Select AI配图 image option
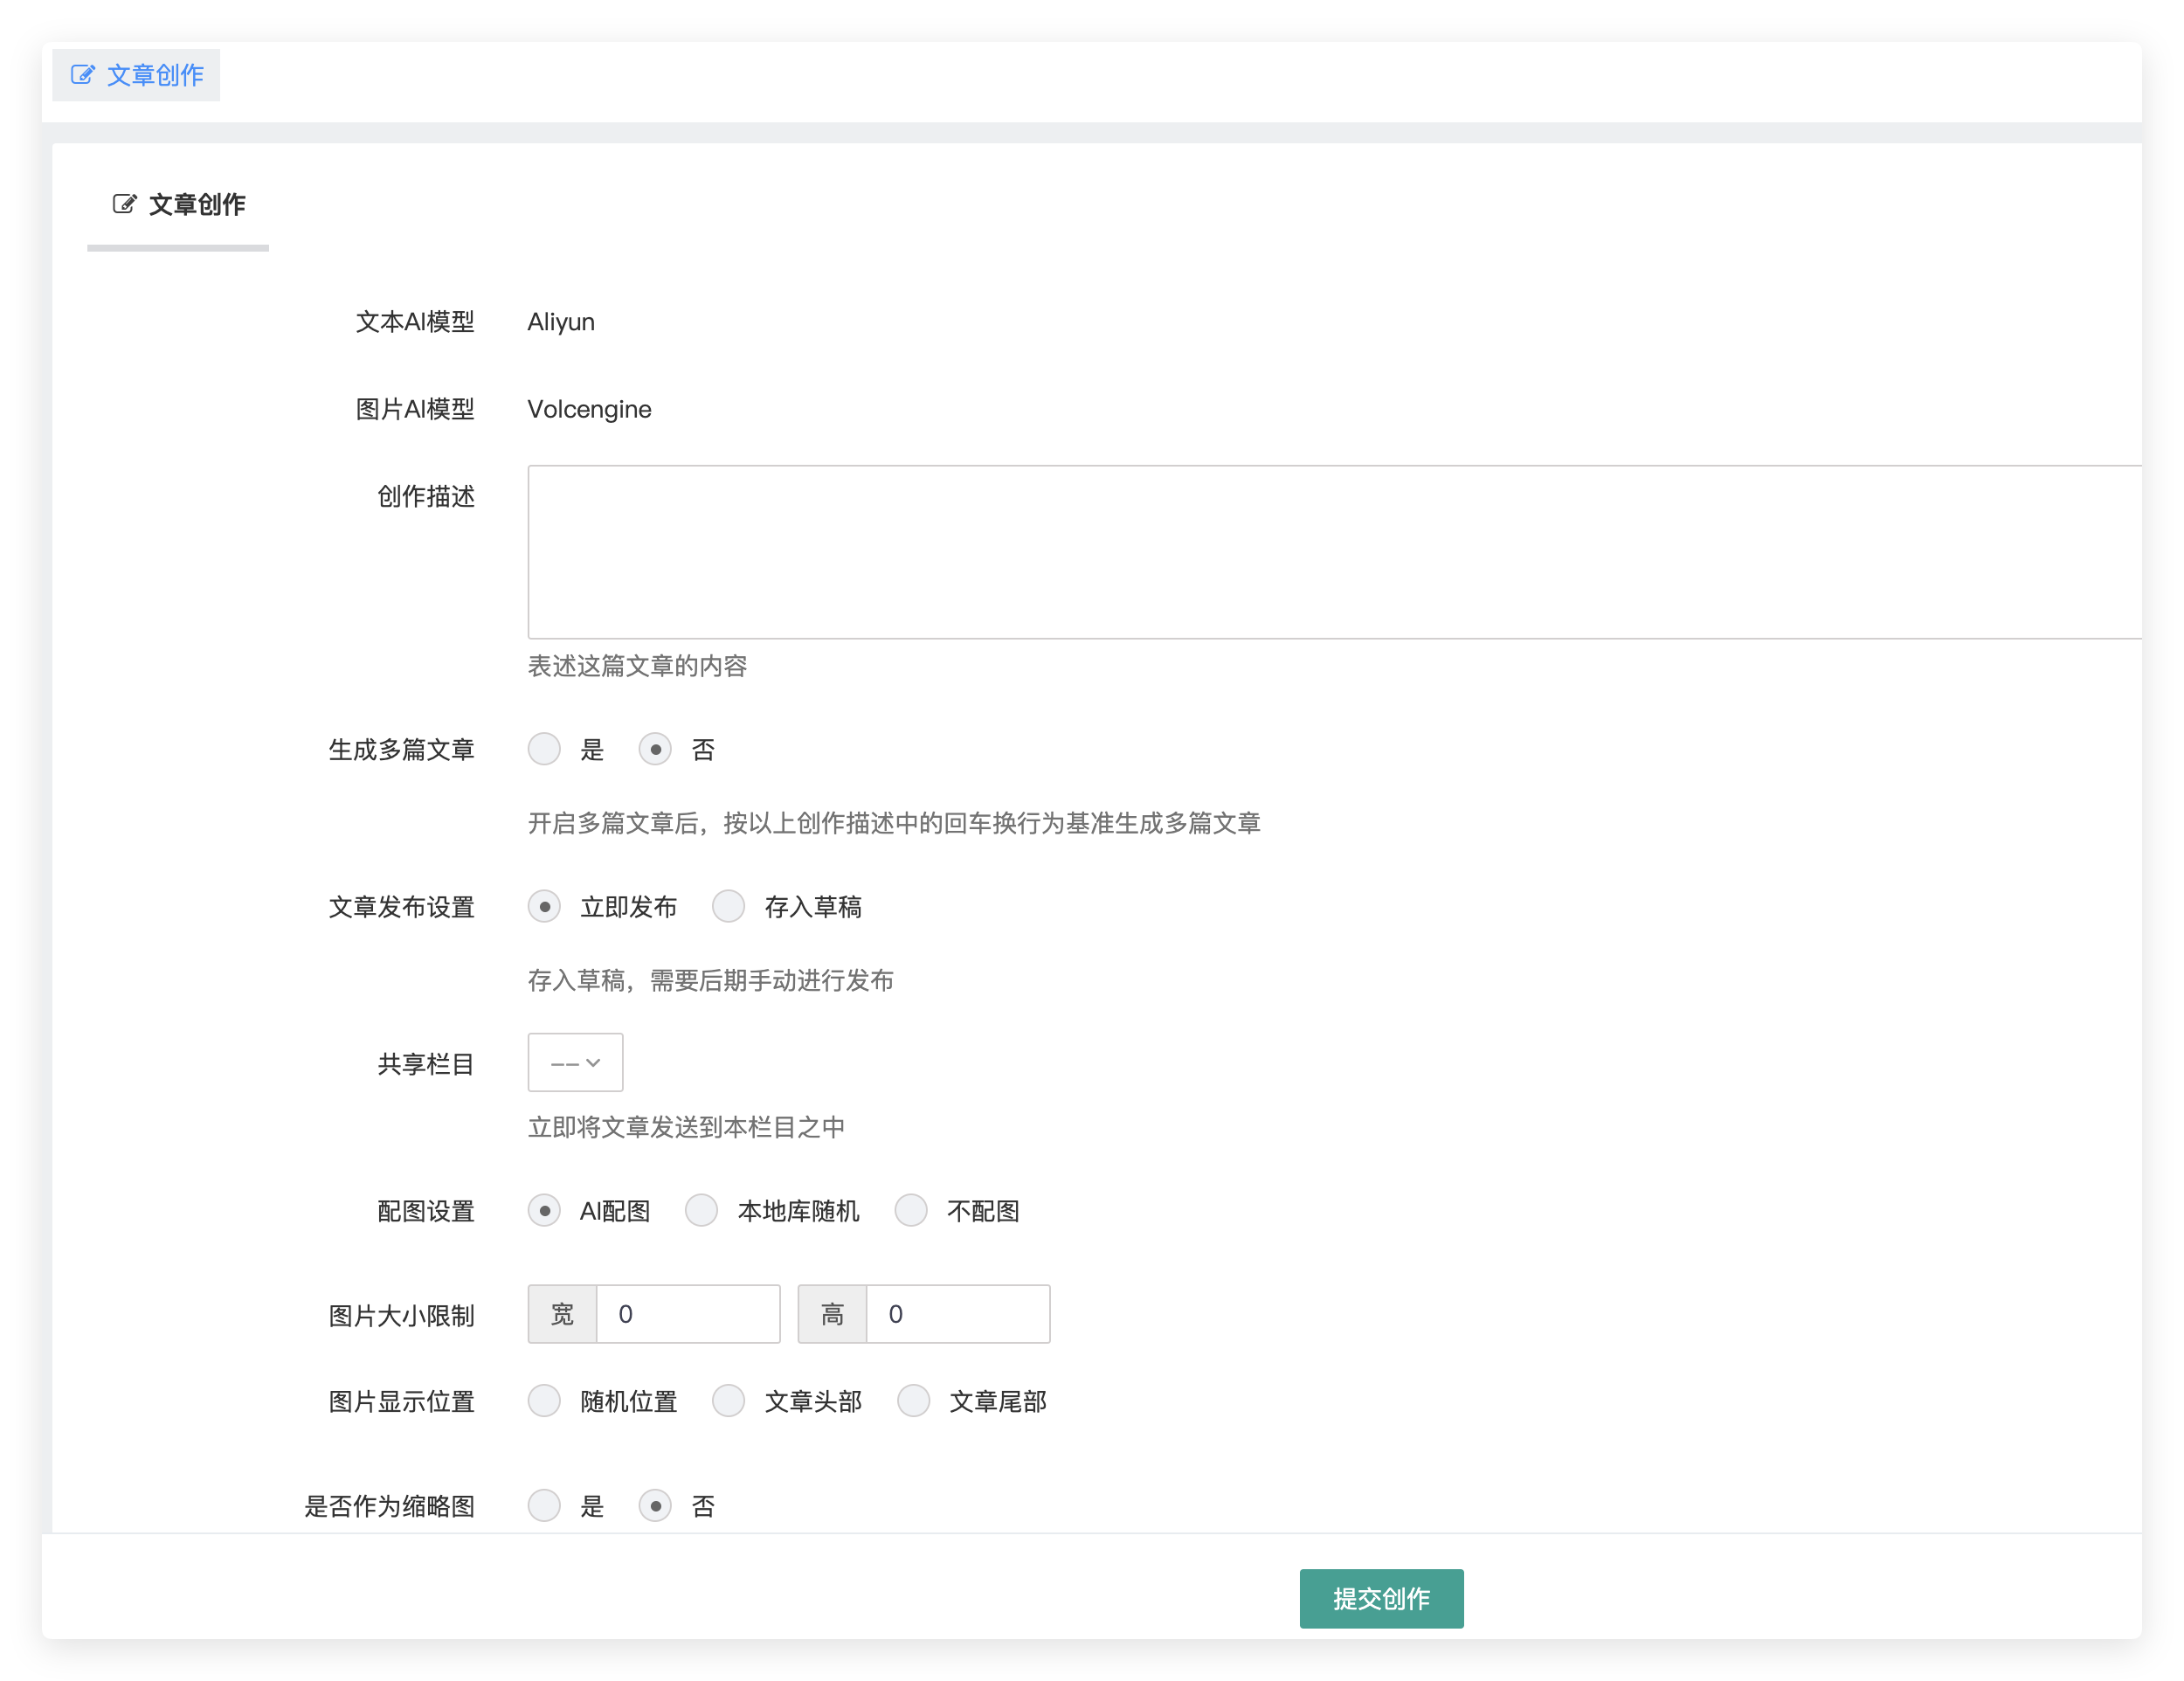Viewport: 2184px width, 1681px height. [545, 1210]
